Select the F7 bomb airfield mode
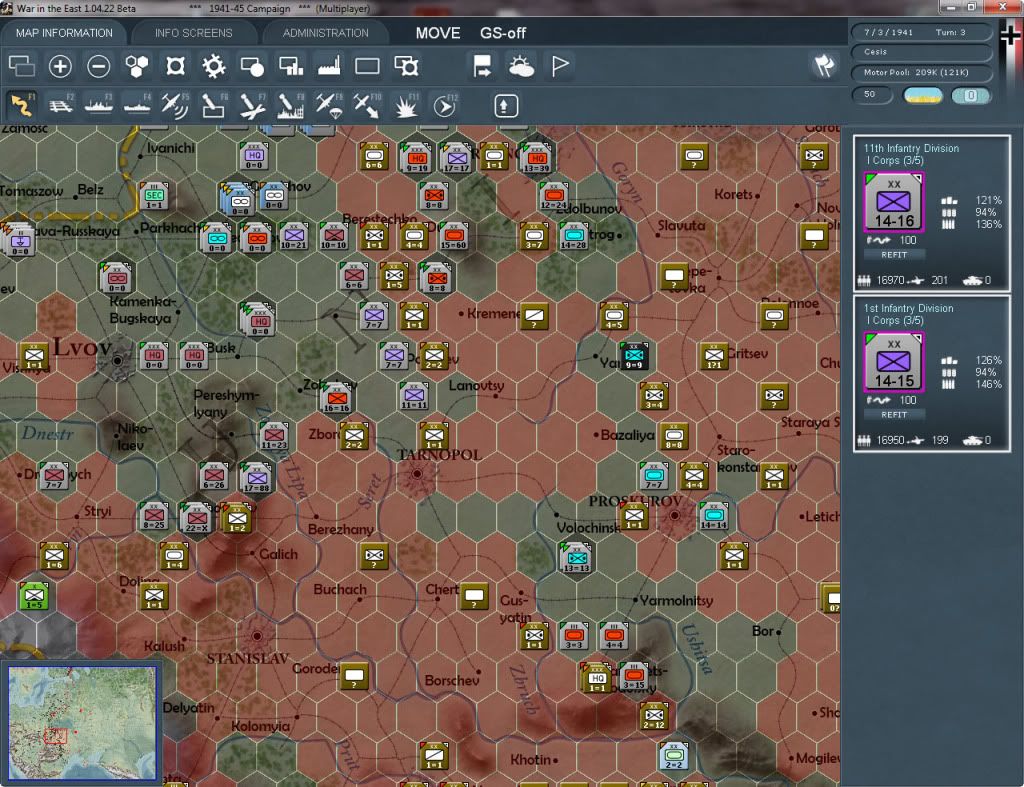 point(252,105)
